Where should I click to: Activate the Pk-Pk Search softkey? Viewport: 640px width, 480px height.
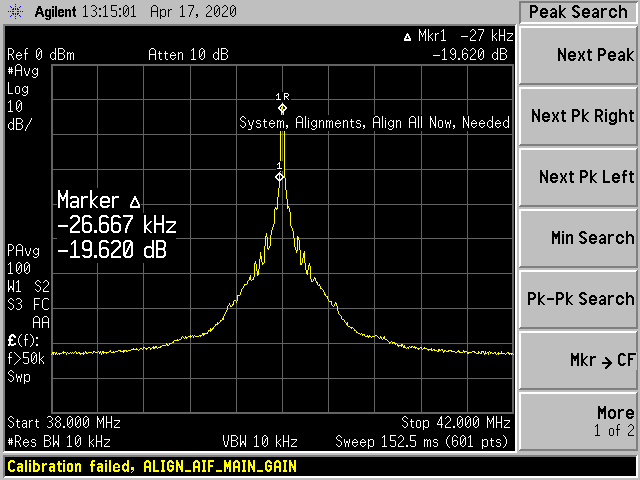tap(581, 299)
